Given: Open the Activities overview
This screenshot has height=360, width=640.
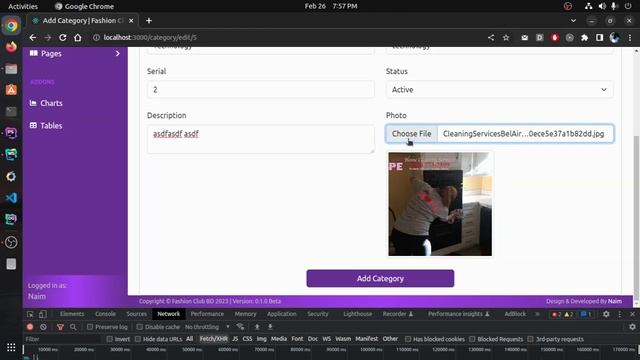Looking at the screenshot, I should [23, 6].
